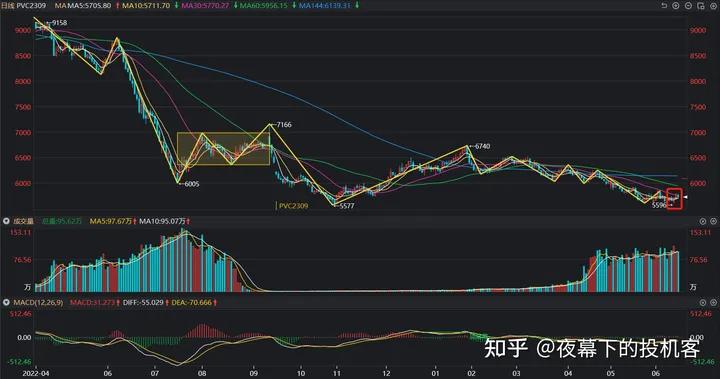
Task: Click the zoom-in plus icon at top right
Action: coord(676,6)
